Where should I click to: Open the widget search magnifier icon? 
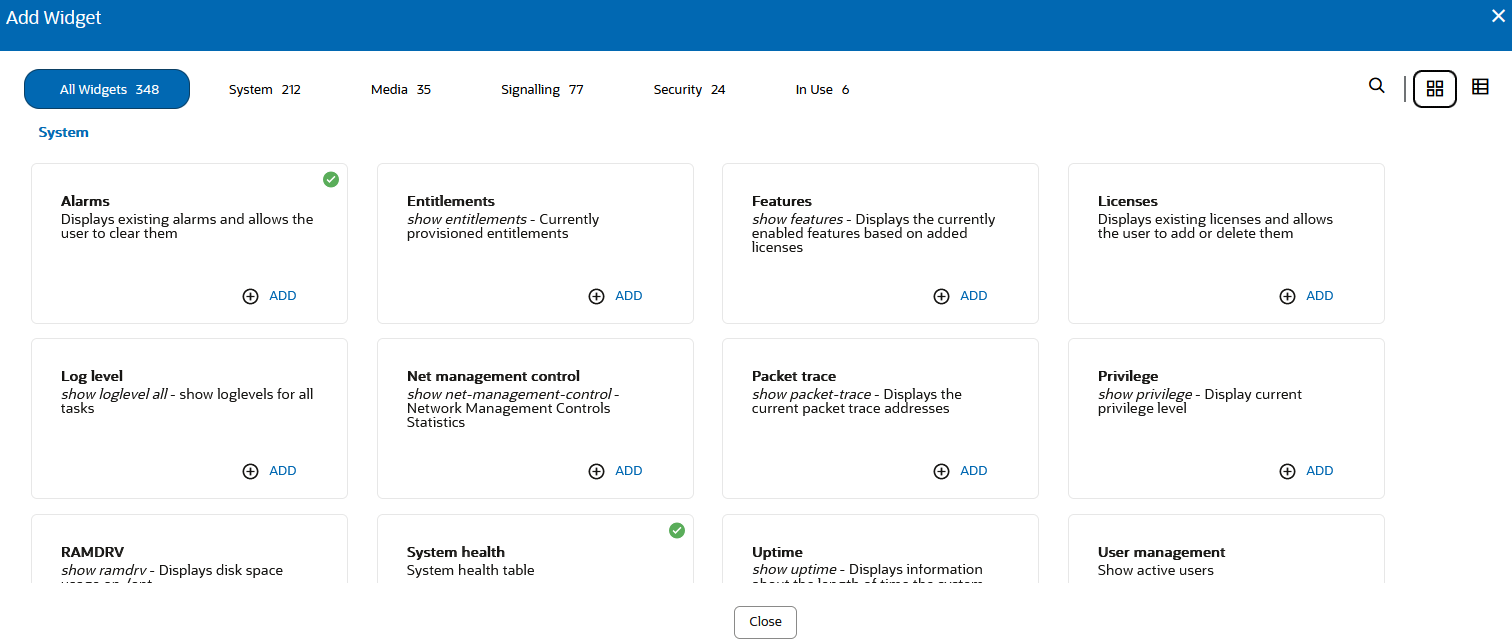pyautogui.click(x=1377, y=86)
